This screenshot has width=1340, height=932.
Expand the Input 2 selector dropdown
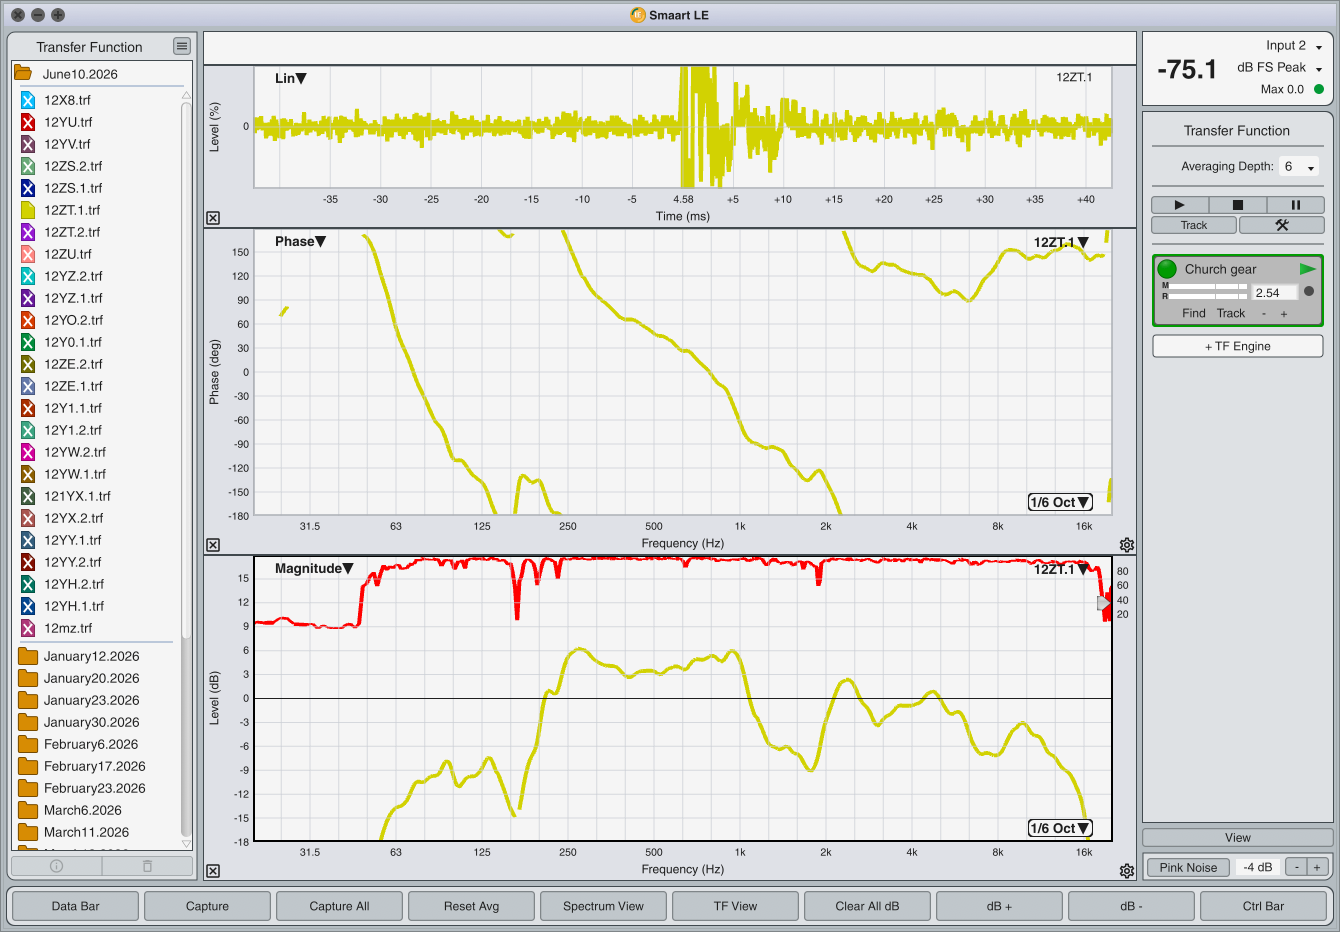(x=1293, y=46)
